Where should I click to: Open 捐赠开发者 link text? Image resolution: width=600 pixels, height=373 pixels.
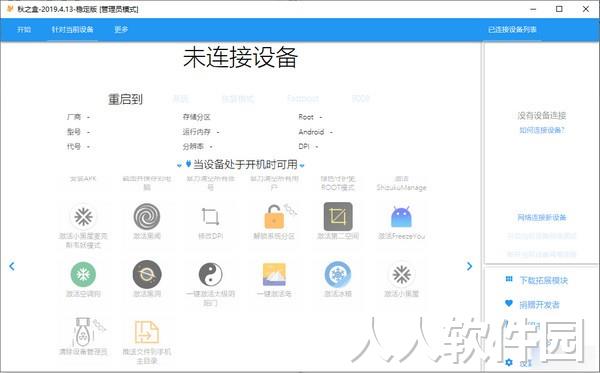540,305
